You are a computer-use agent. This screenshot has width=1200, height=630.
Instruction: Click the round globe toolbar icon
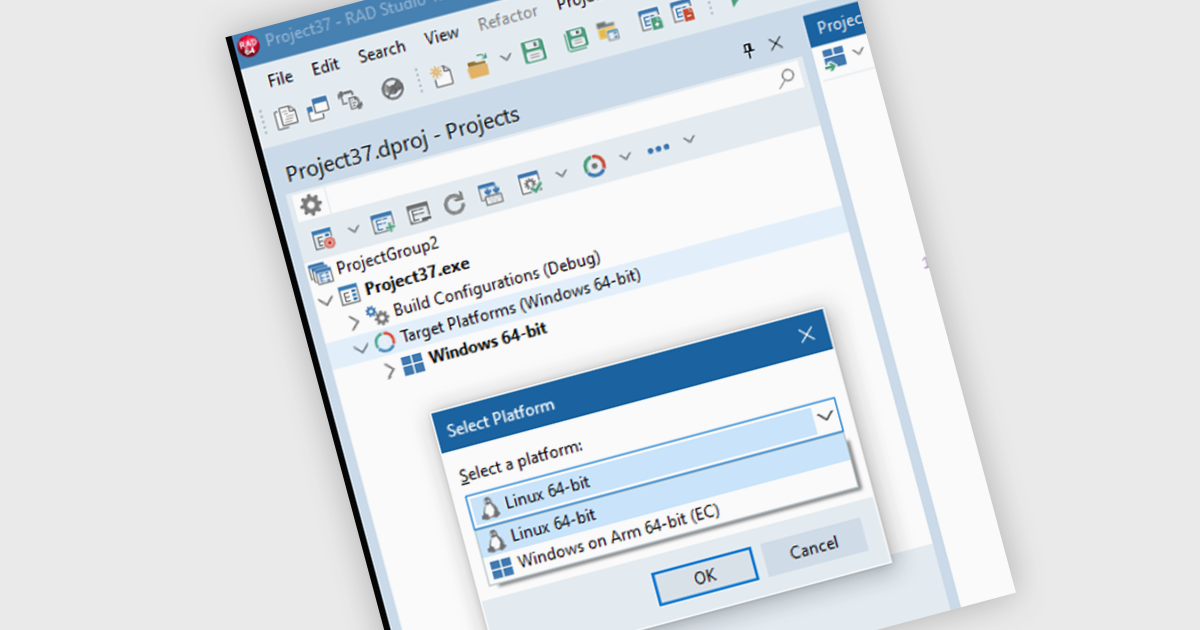coord(392,89)
